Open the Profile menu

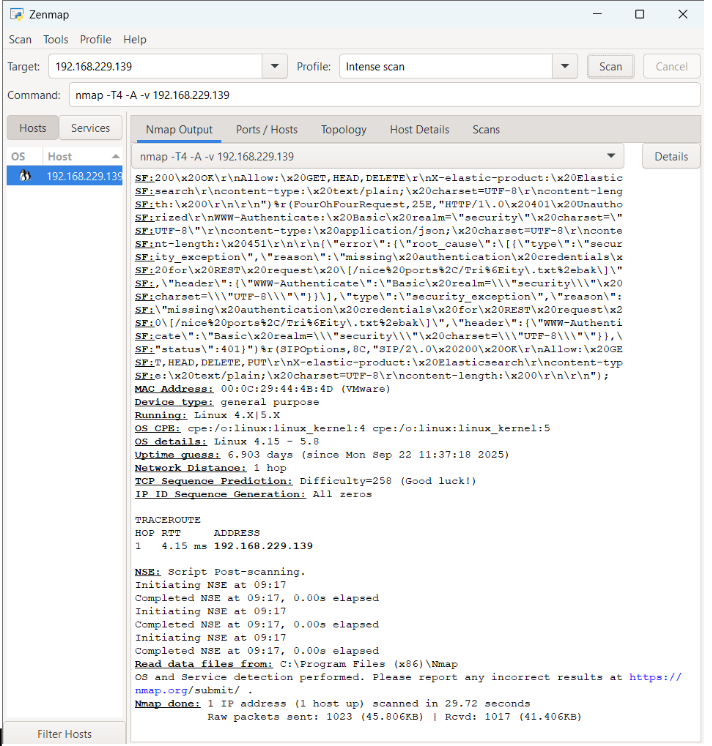95,39
